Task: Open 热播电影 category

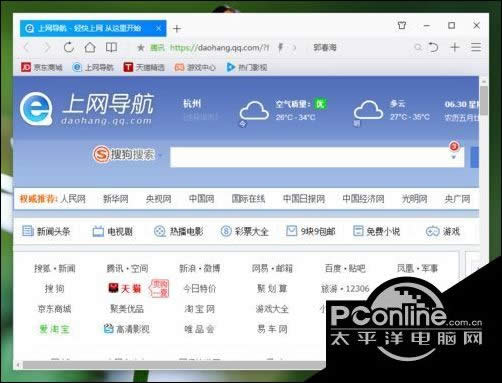Action: tap(178, 231)
